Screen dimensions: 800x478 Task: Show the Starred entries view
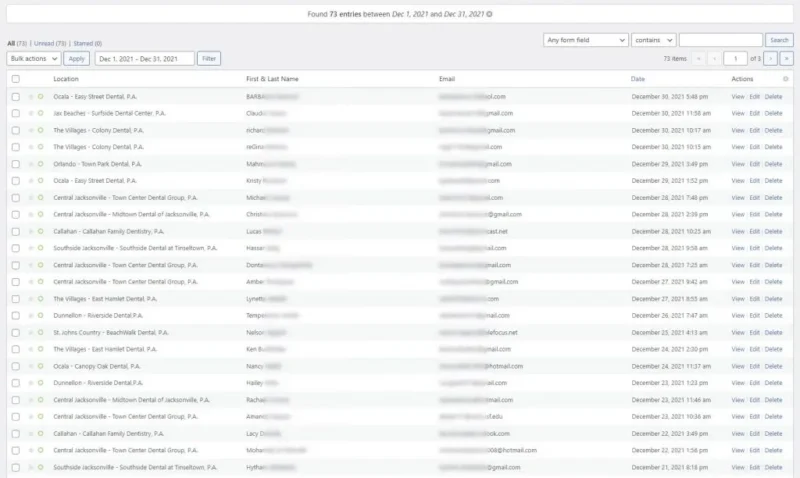tap(88, 44)
